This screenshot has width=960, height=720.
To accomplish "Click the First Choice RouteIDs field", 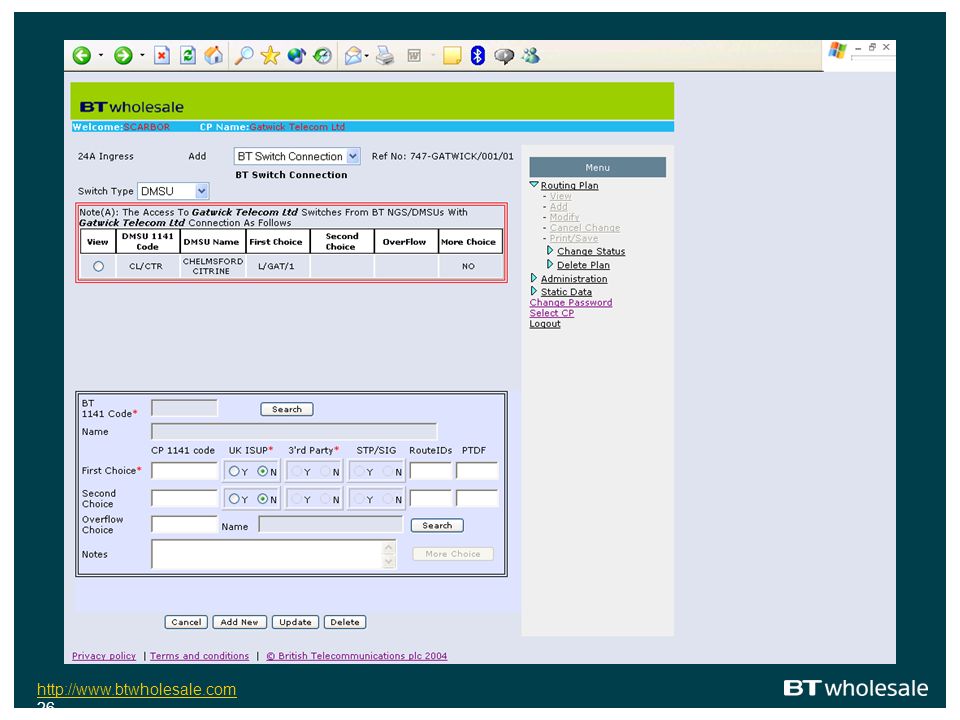I will click(x=430, y=471).
